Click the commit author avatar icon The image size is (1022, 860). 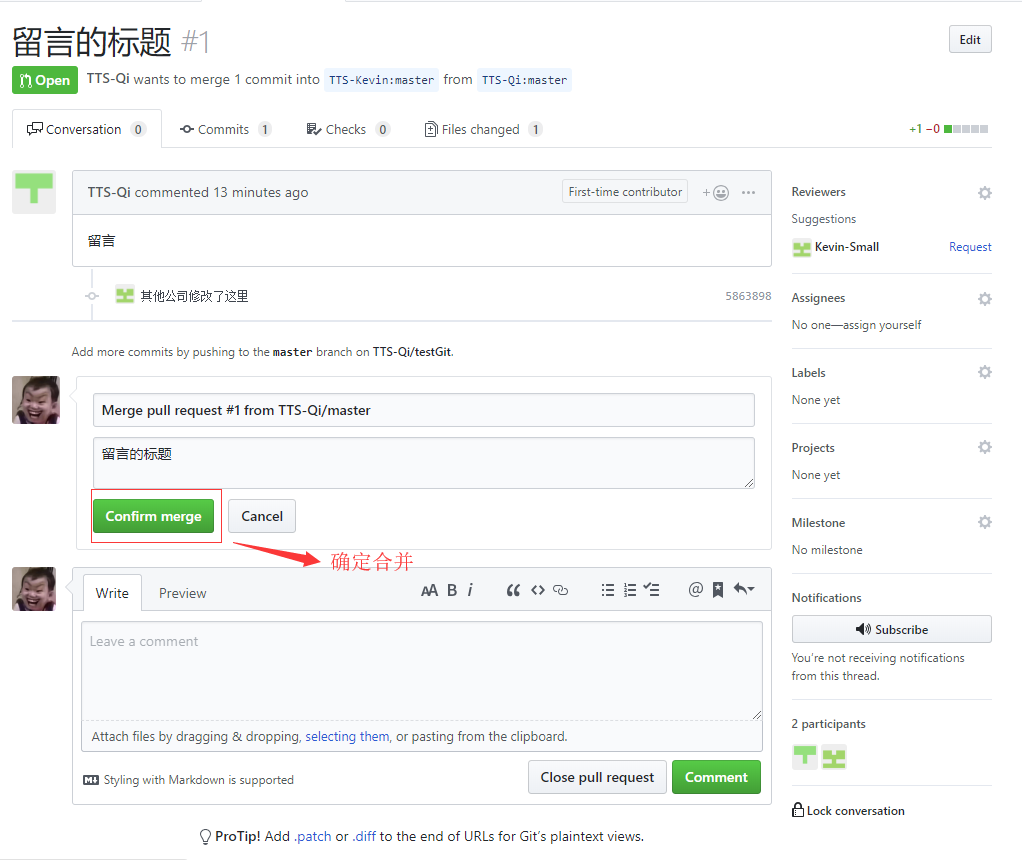click(124, 295)
